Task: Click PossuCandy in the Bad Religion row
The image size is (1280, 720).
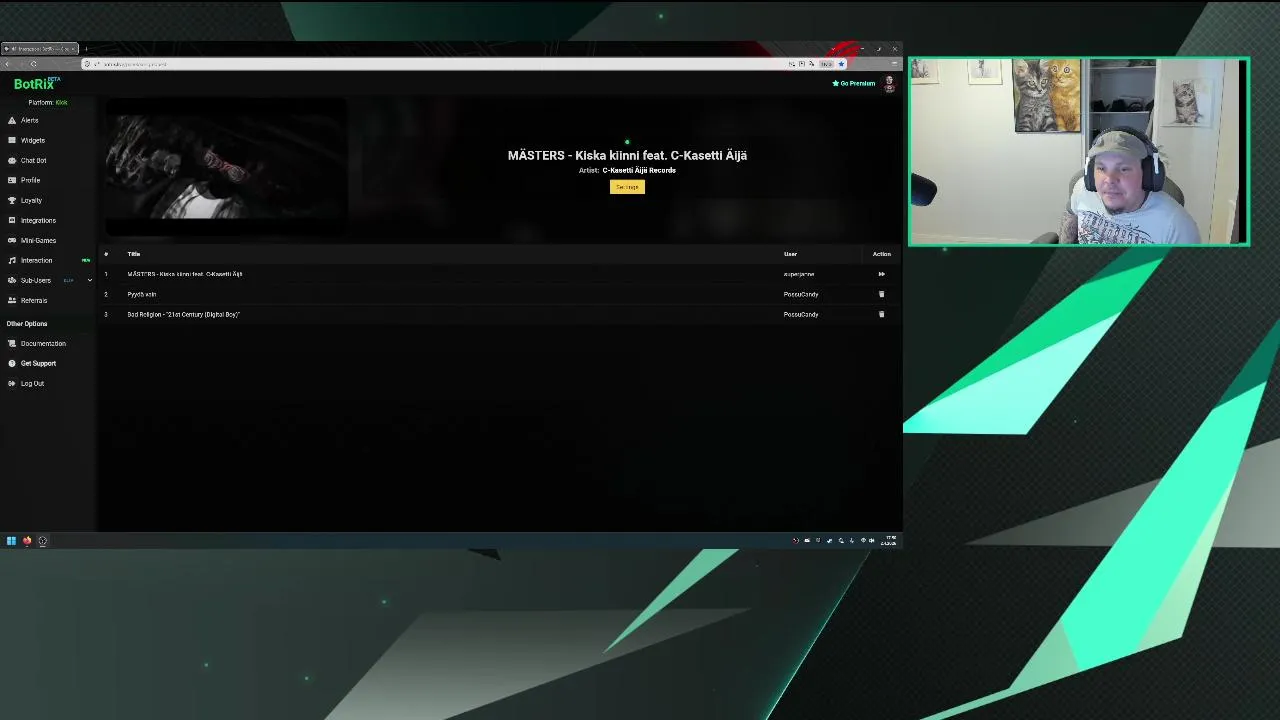Action: 801,314
